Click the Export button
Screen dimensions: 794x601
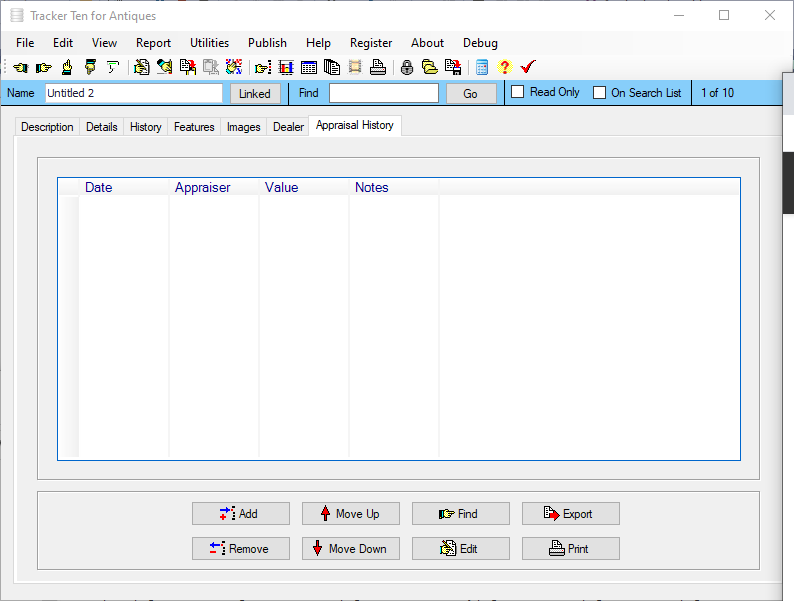571,514
